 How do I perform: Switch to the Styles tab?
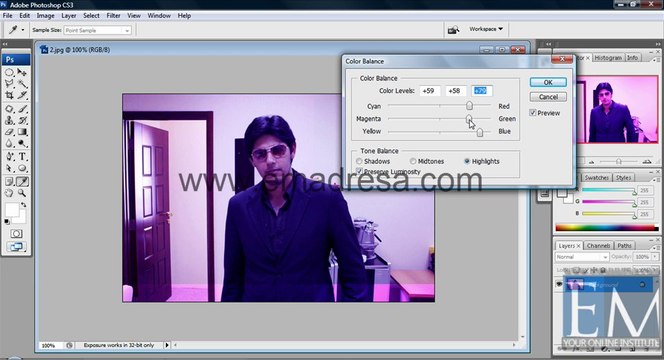point(623,178)
